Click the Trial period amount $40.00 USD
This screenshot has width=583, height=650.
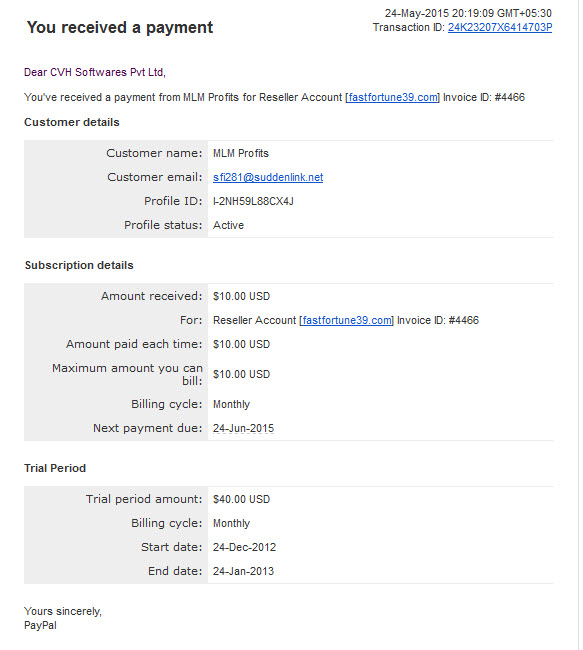241,499
